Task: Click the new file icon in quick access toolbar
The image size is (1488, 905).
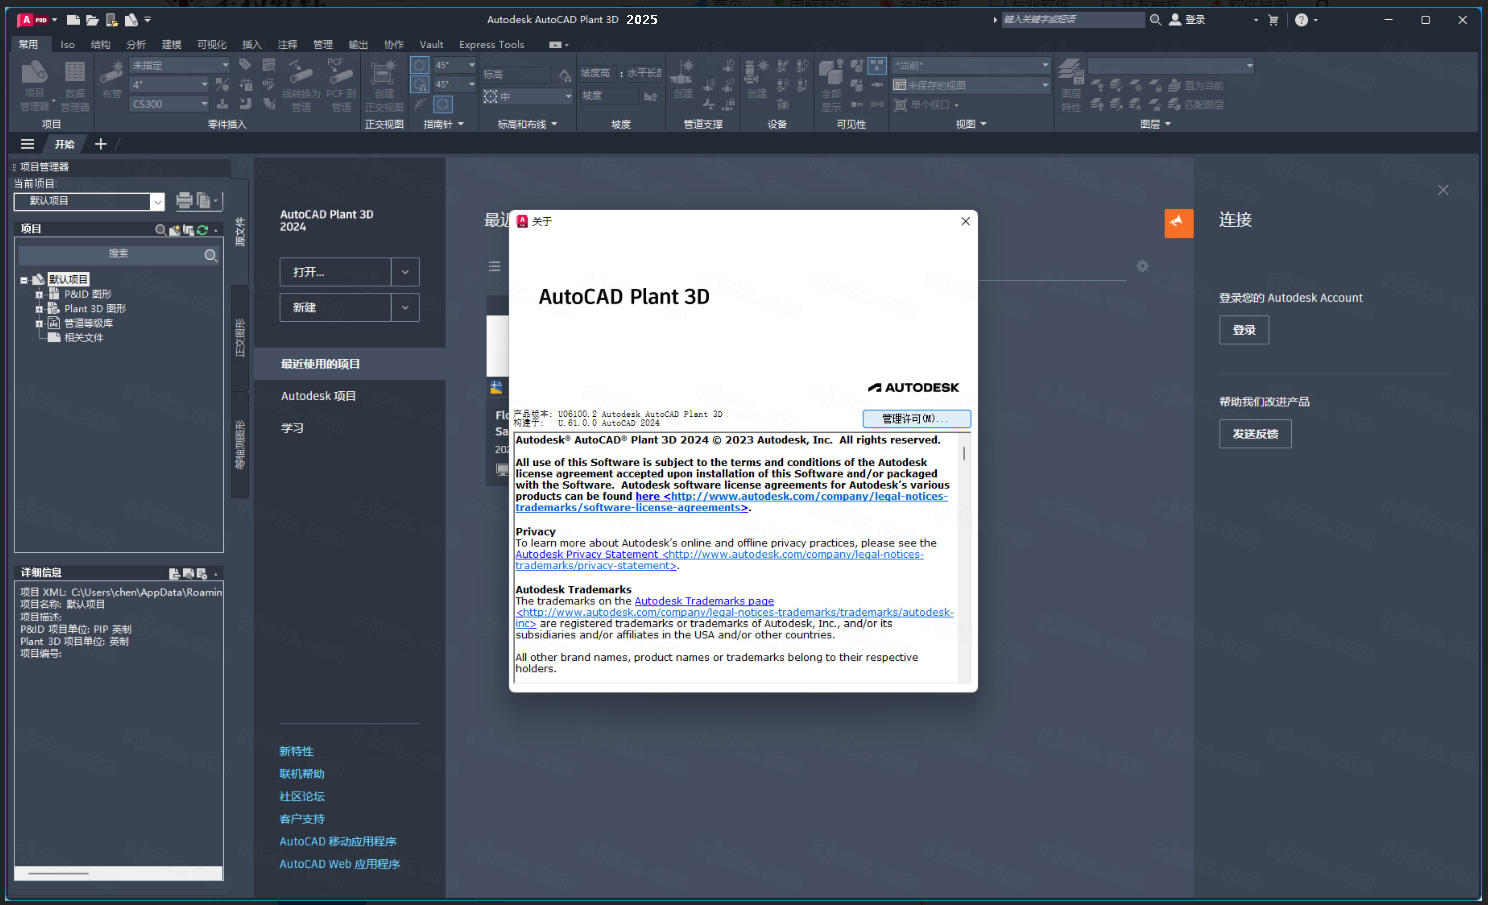Action: pos(73,20)
